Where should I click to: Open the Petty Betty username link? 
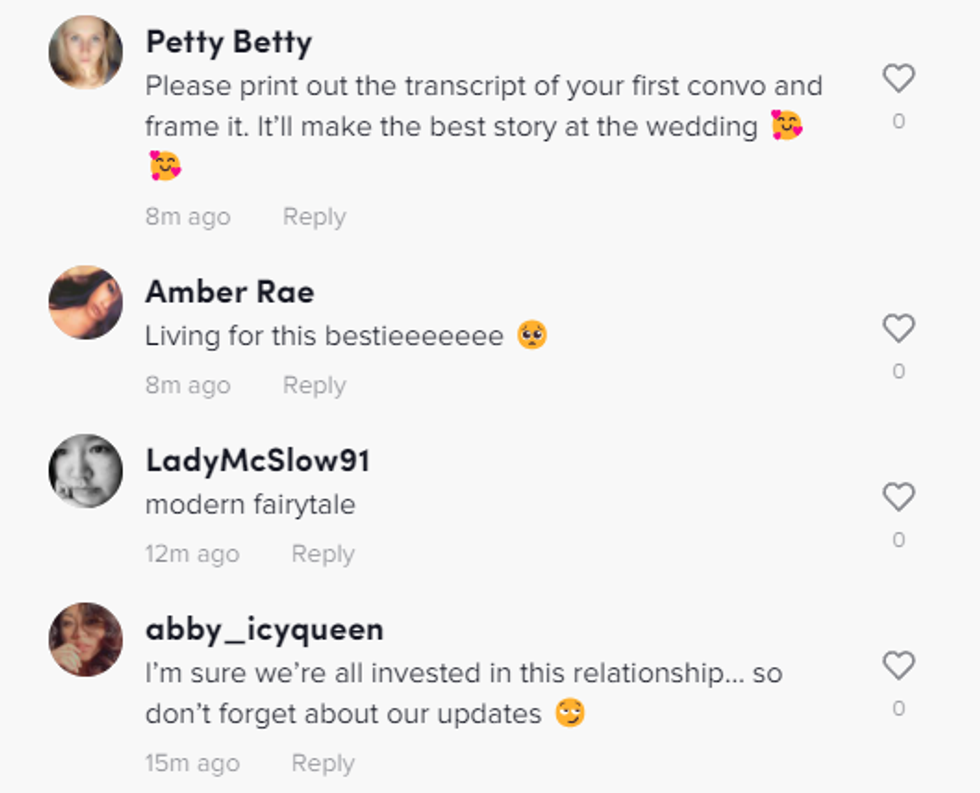(x=228, y=42)
